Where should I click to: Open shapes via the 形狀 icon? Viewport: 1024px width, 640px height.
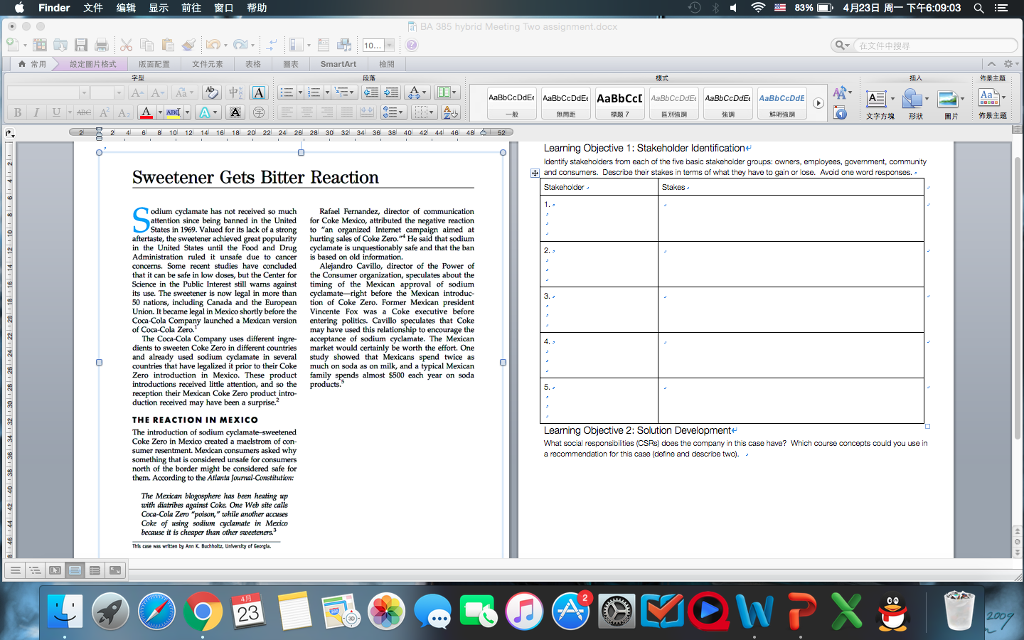pyautogui.click(x=912, y=98)
